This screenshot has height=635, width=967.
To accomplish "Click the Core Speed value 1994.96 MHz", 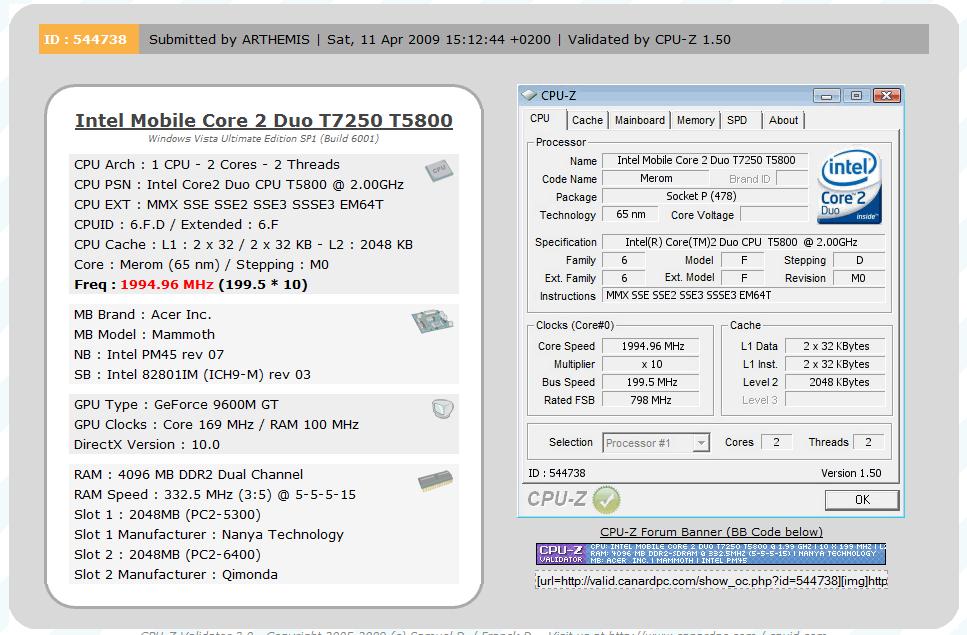I will pyautogui.click(x=652, y=346).
